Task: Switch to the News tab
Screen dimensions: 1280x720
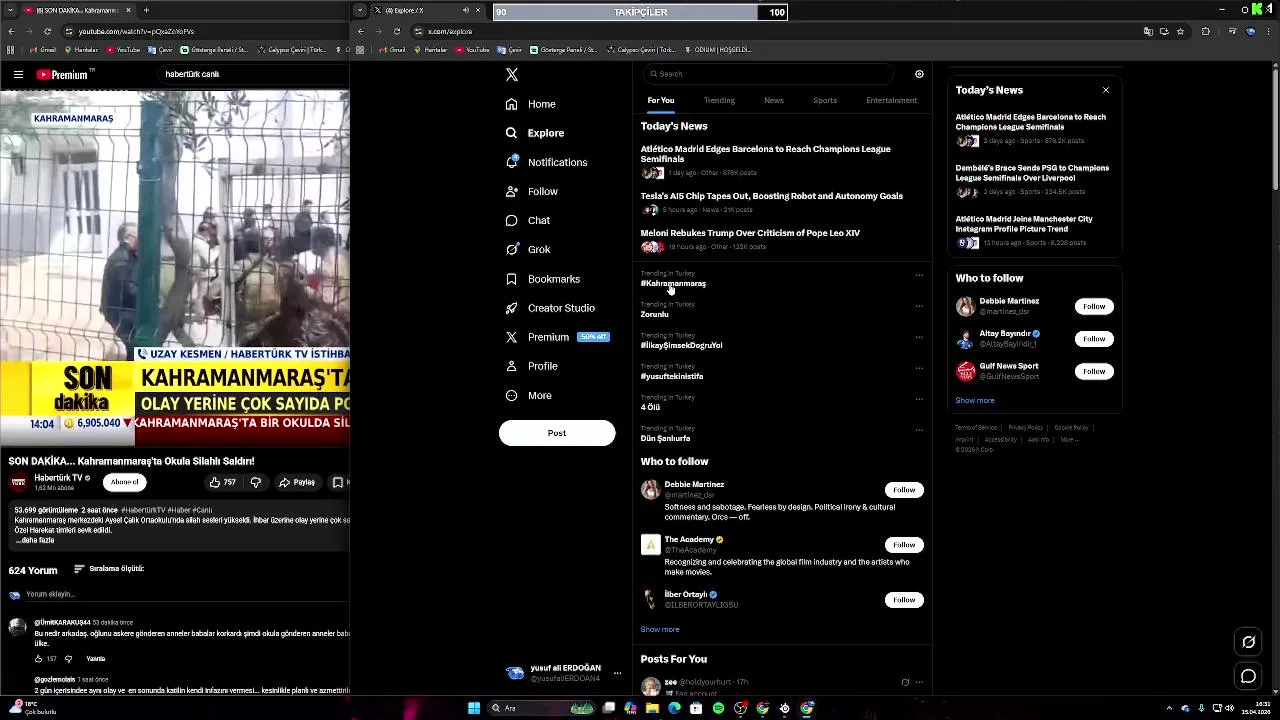Action: [x=774, y=100]
